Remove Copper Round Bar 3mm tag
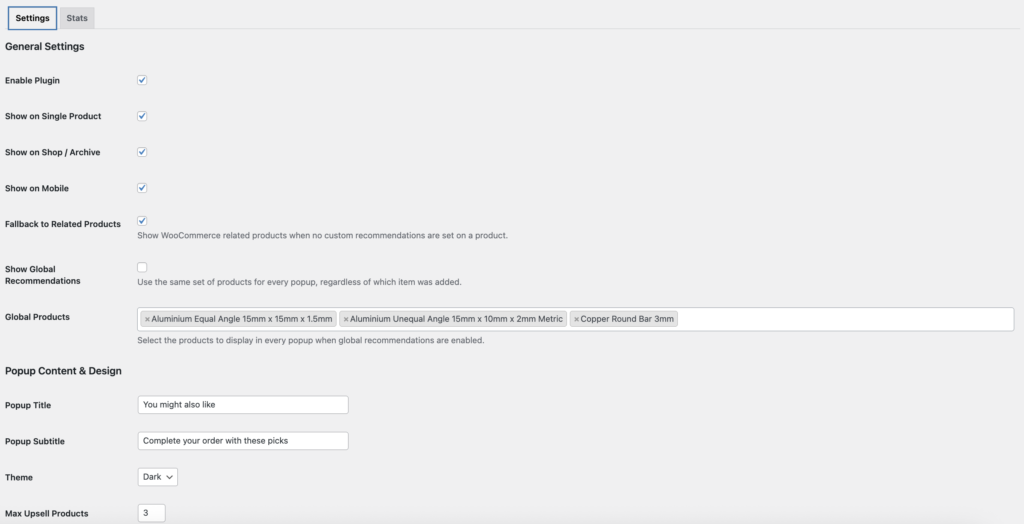This screenshot has width=1024, height=524. coord(577,319)
